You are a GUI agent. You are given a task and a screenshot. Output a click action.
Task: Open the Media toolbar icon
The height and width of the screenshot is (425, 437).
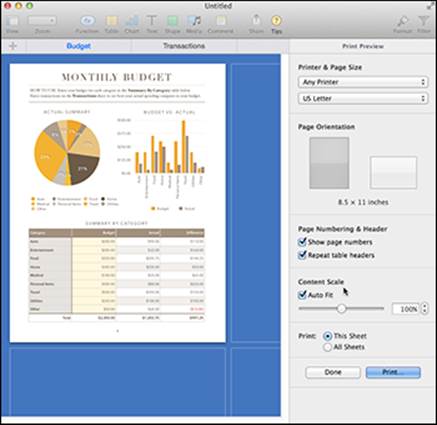(194, 21)
